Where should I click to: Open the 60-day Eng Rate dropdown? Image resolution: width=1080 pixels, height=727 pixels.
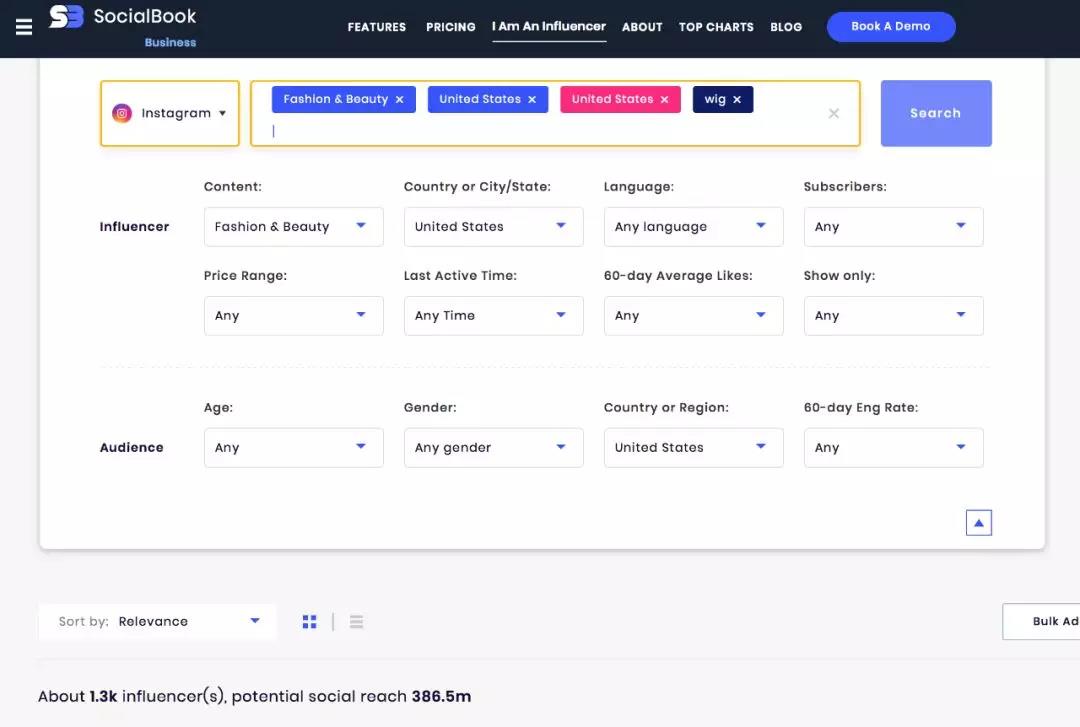(893, 447)
